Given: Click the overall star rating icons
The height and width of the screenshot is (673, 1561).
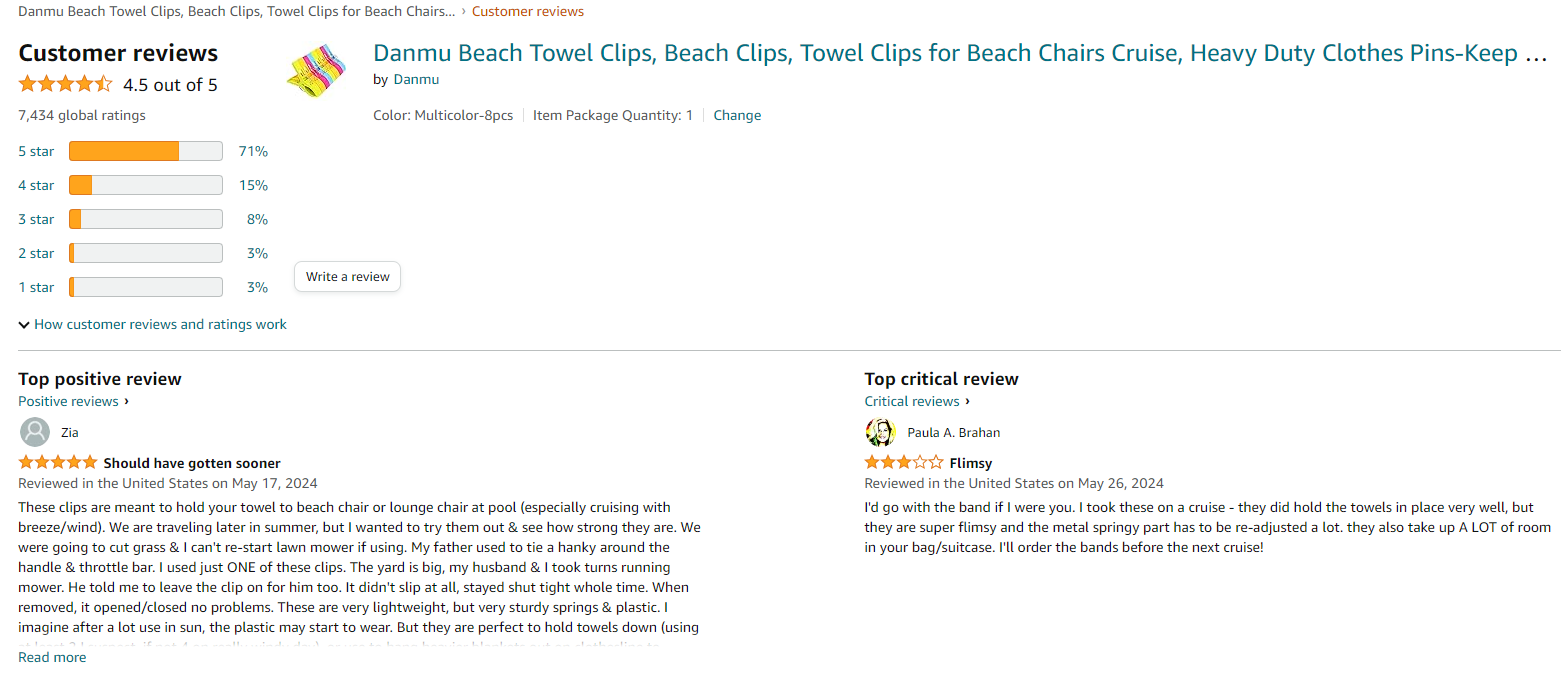Looking at the screenshot, I should point(66,84).
